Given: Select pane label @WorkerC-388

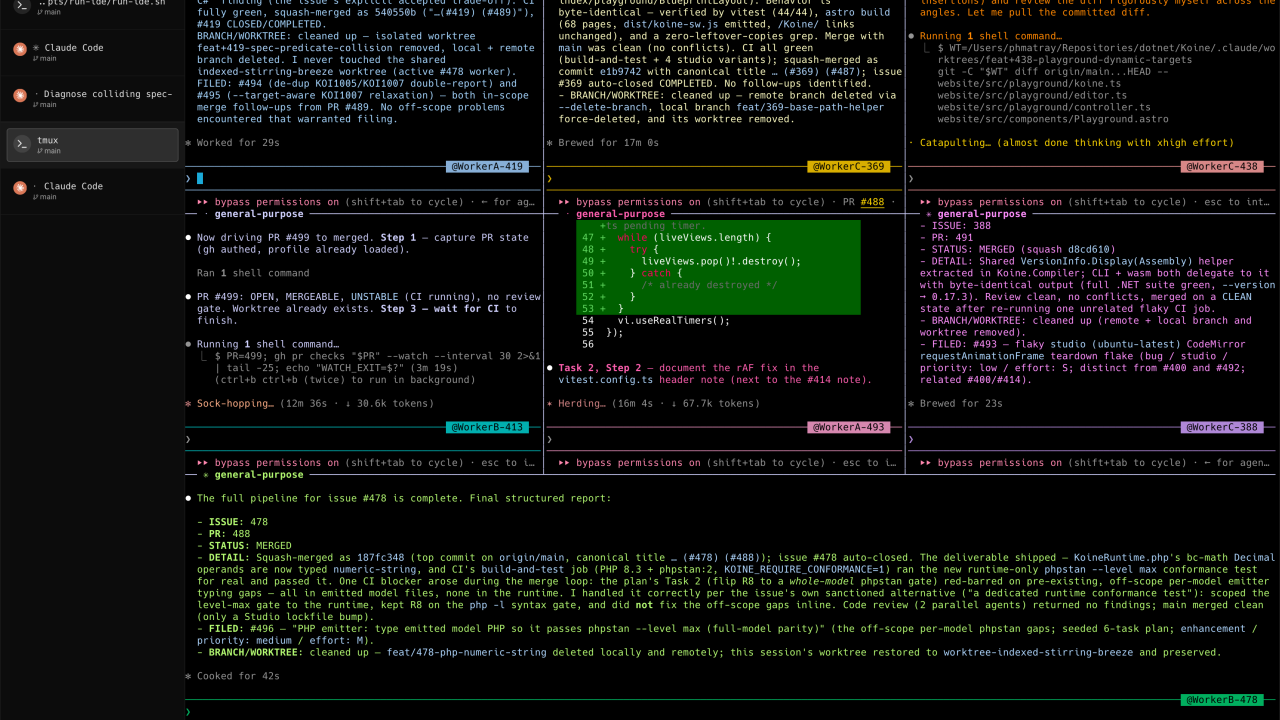Looking at the screenshot, I should pyautogui.click(x=1222, y=427).
